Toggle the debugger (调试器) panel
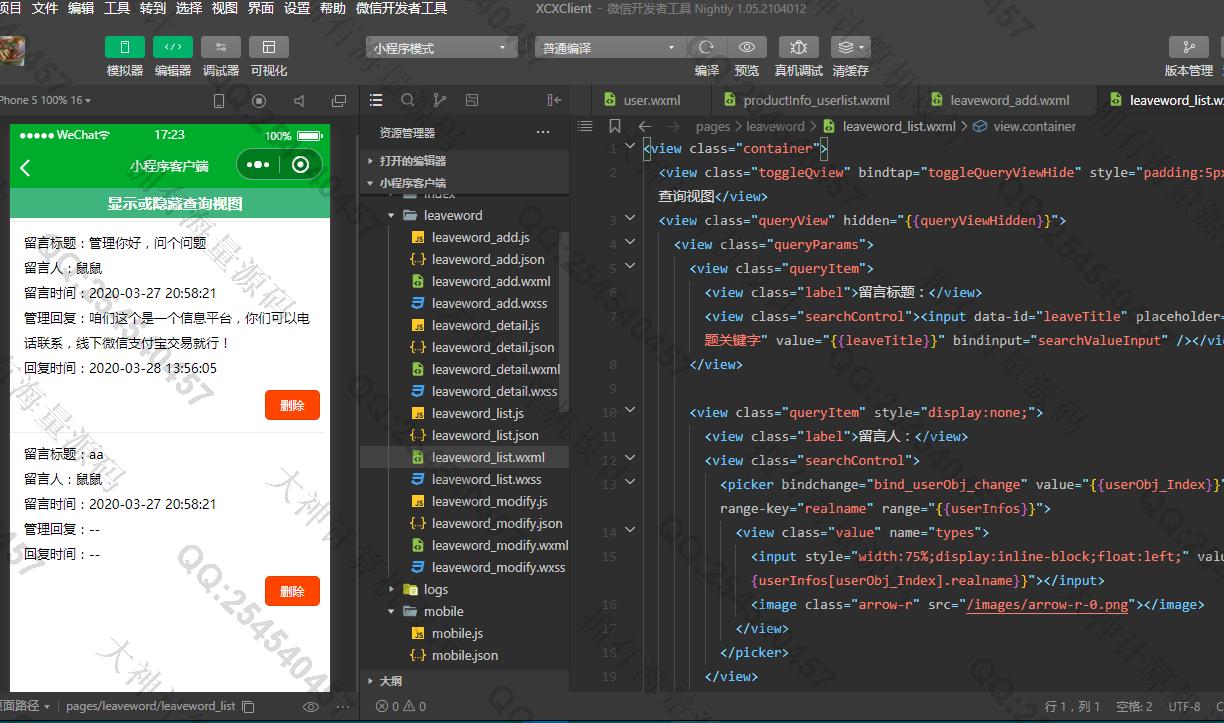Image resolution: width=1224 pixels, height=723 pixels. coord(221,47)
